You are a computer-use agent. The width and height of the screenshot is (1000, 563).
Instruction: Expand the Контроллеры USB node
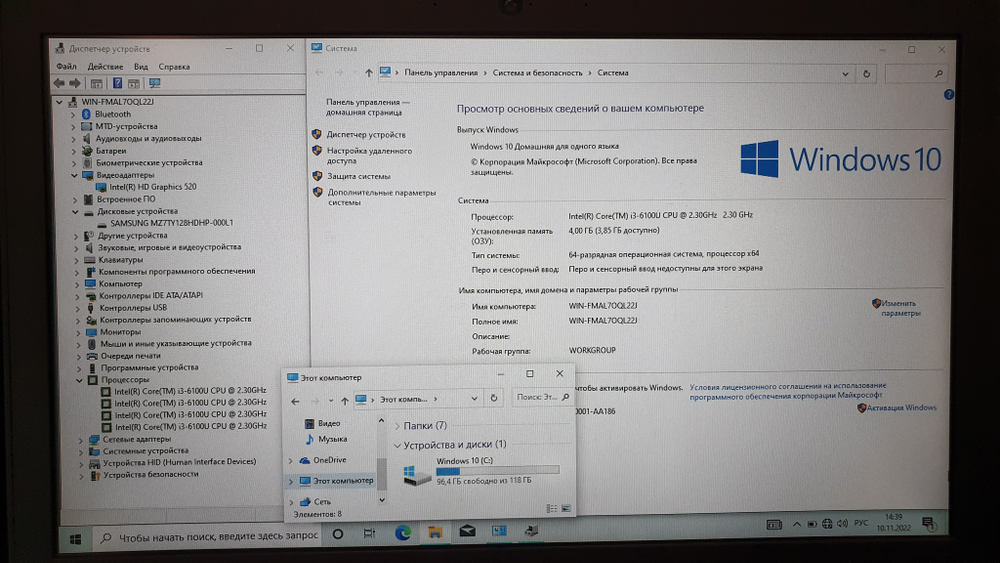click(x=77, y=308)
